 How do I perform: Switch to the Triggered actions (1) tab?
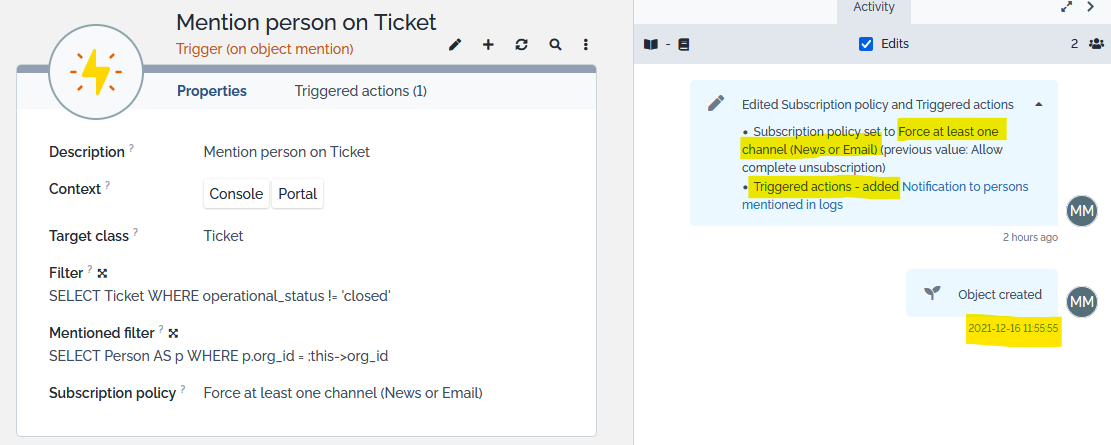coord(360,91)
